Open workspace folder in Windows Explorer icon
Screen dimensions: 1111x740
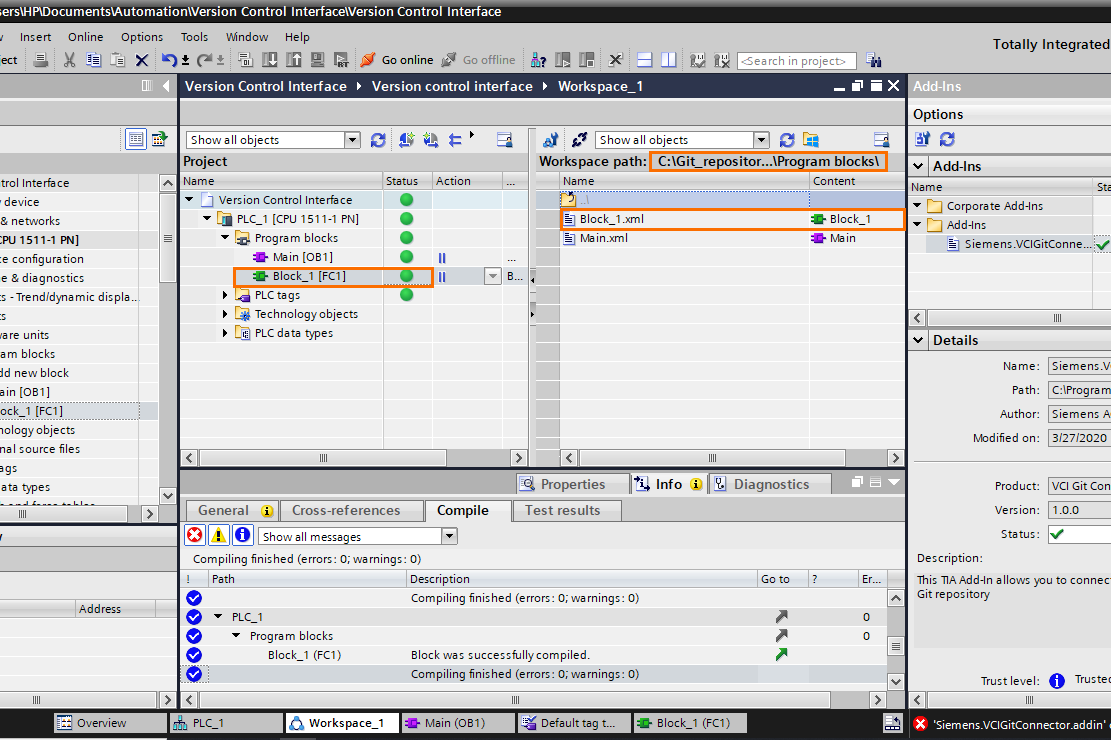[x=811, y=140]
